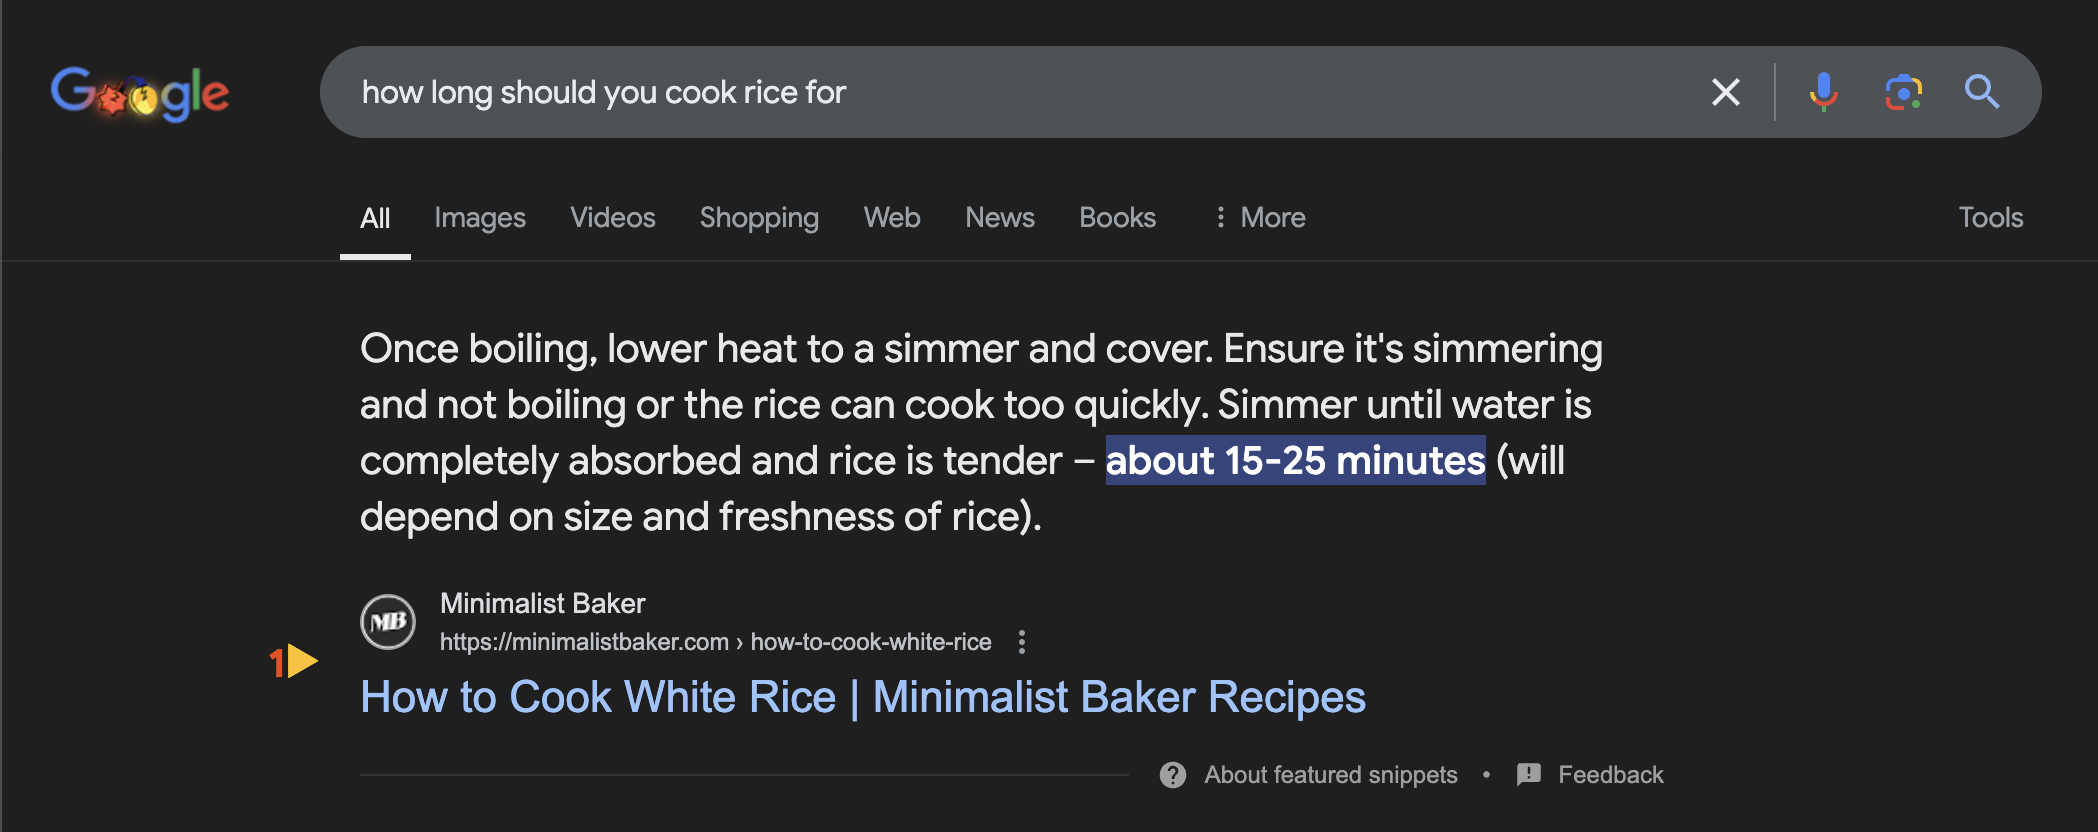Image resolution: width=2098 pixels, height=832 pixels.
Task: Open the Books tab
Action: pyautogui.click(x=1117, y=217)
